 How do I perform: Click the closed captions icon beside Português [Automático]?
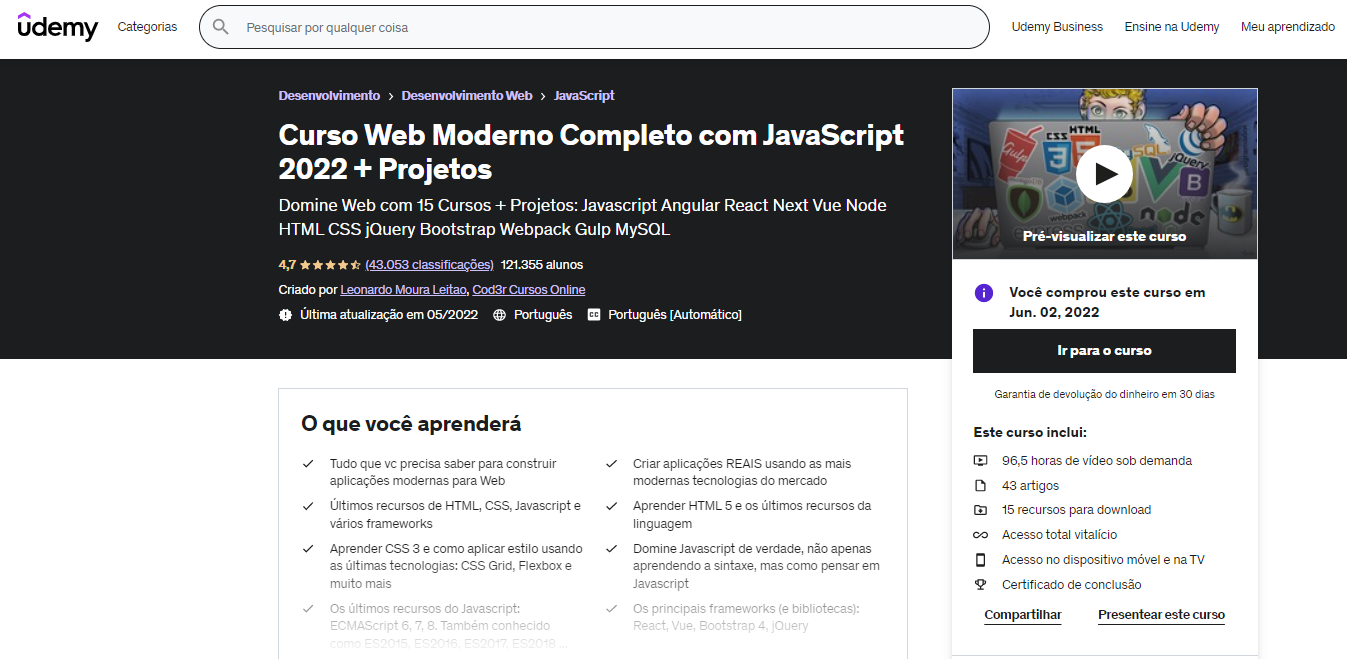(594, 314)
